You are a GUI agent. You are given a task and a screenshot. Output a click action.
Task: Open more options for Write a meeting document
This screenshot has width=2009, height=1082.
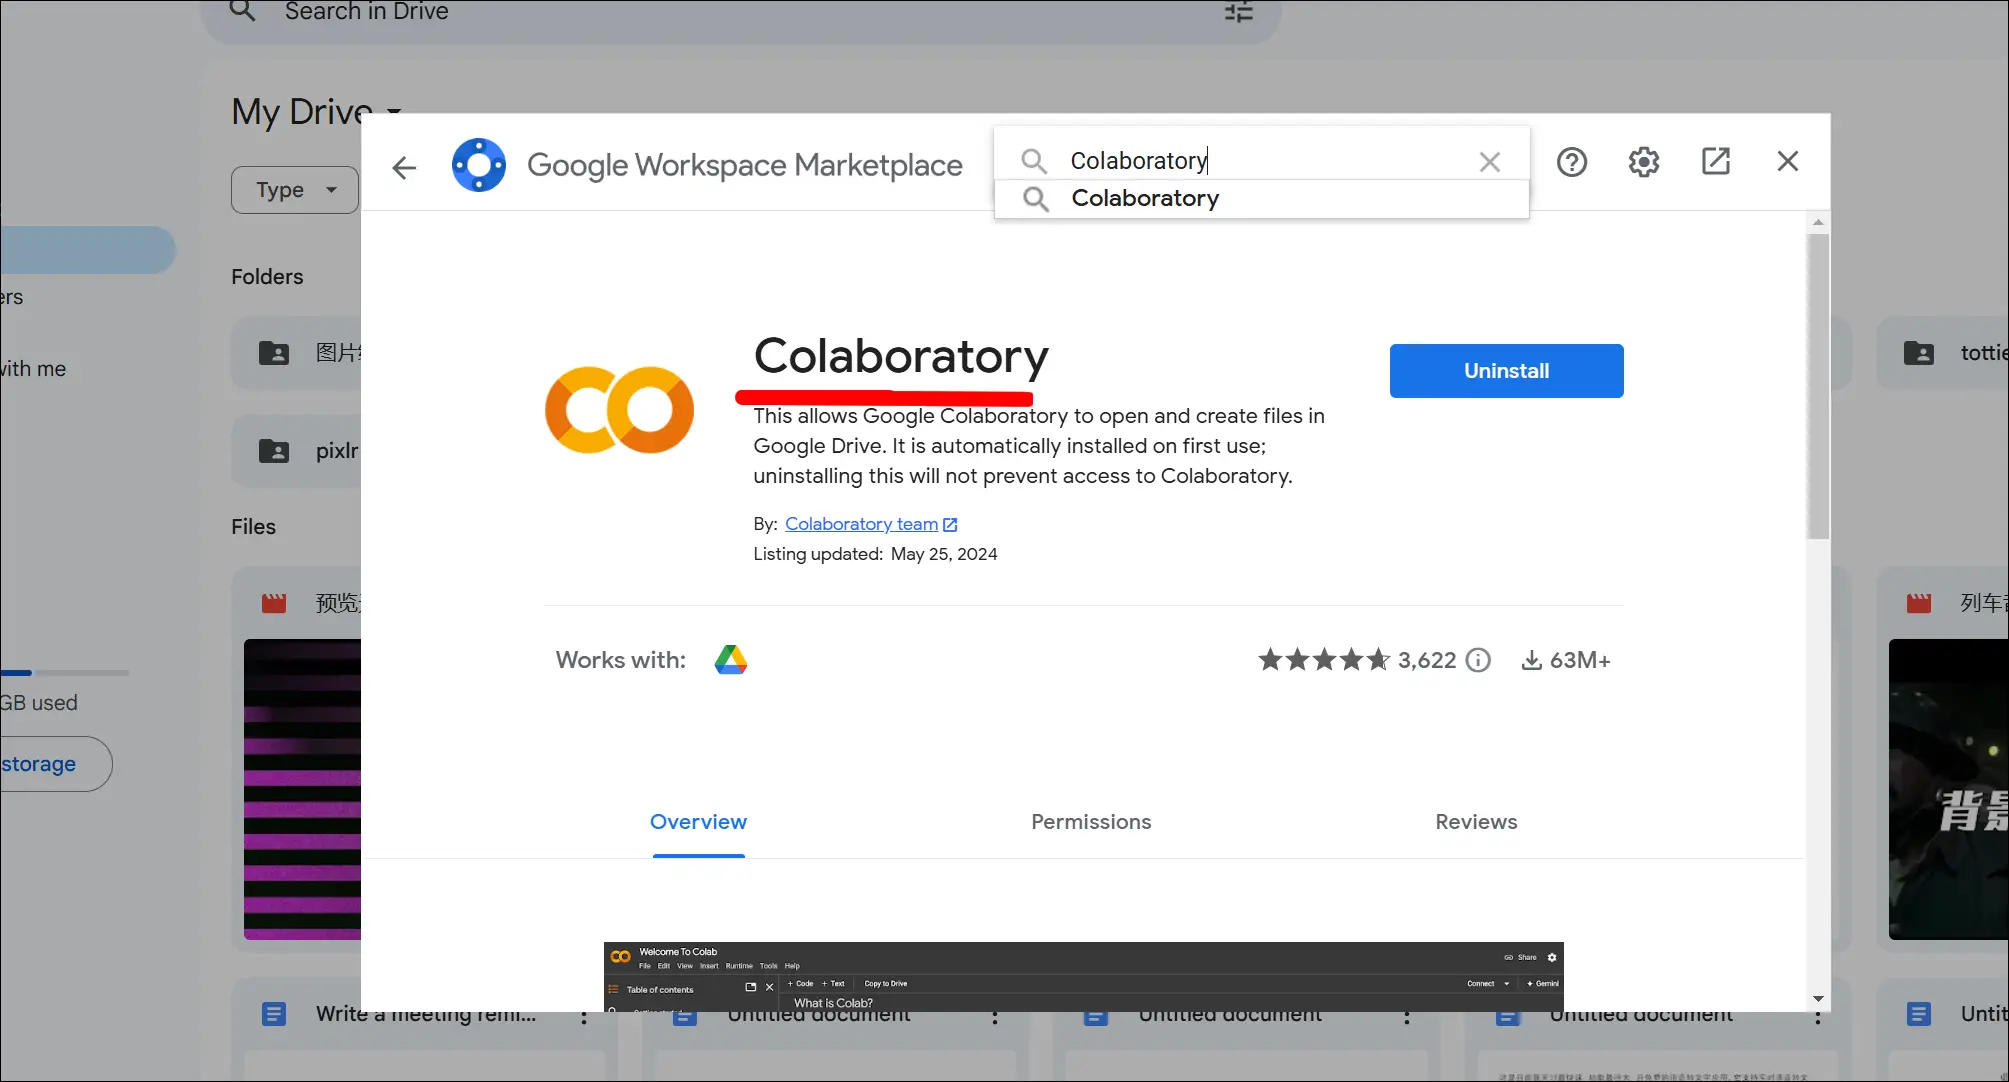coord(584,1017)
